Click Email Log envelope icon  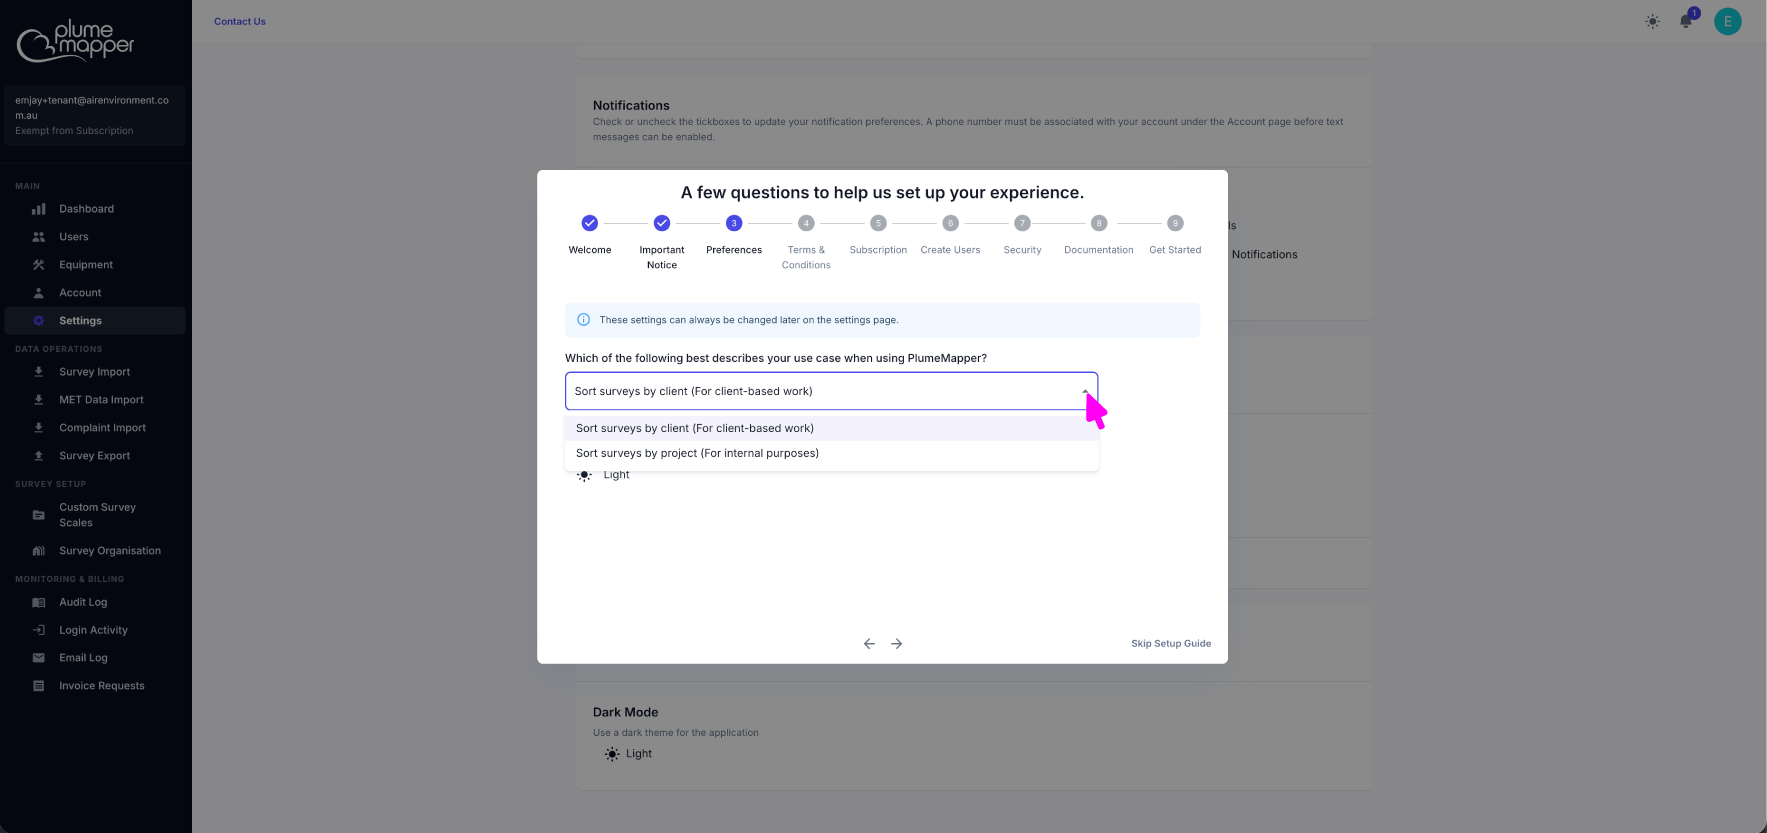coord(39,658)
